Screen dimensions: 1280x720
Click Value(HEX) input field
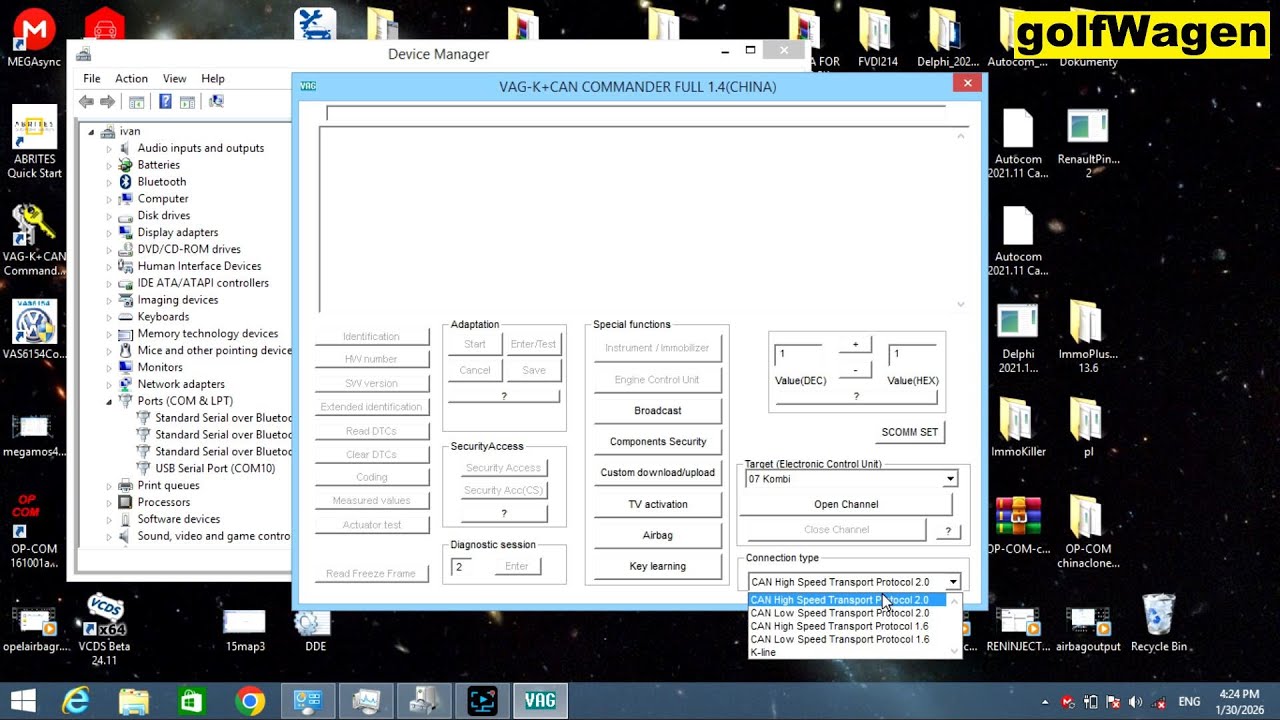913,354
